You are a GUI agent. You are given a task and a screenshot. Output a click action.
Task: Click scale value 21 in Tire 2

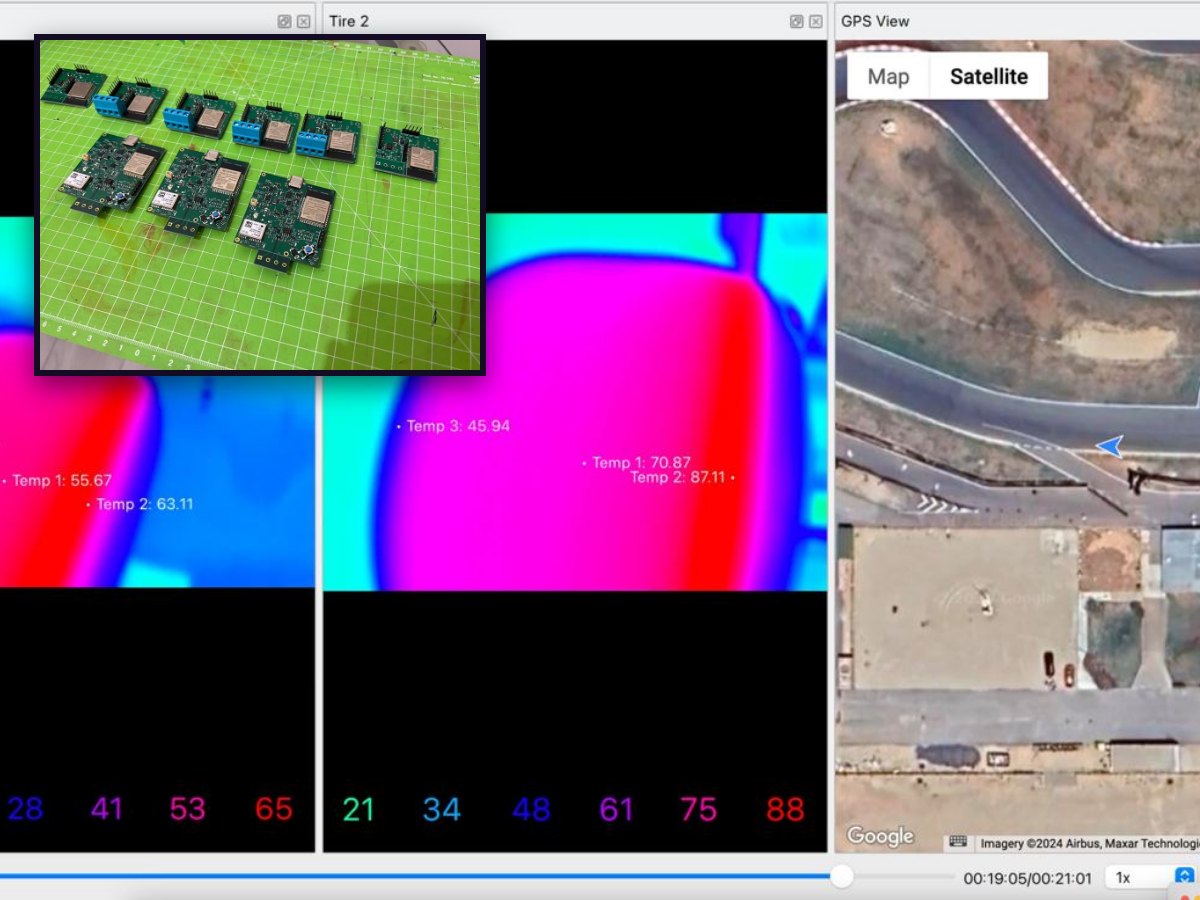click(x=358, y=810)
